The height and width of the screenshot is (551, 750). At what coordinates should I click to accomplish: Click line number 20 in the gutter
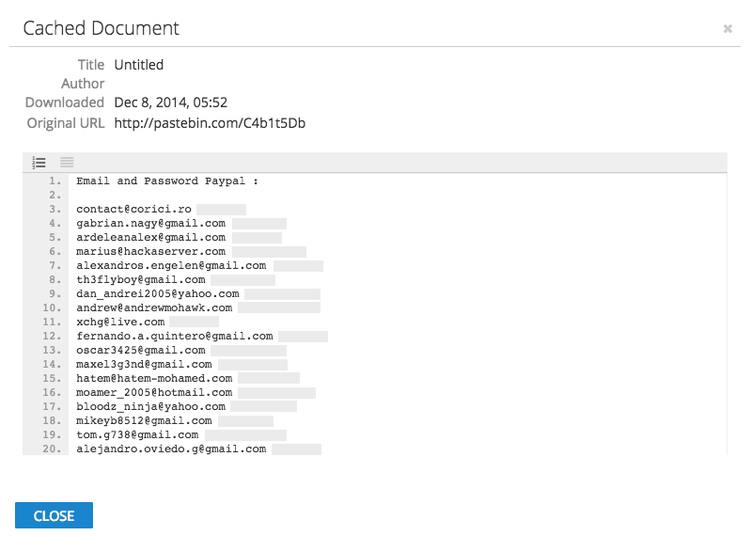pyautogui.click(x=52, y=449)
